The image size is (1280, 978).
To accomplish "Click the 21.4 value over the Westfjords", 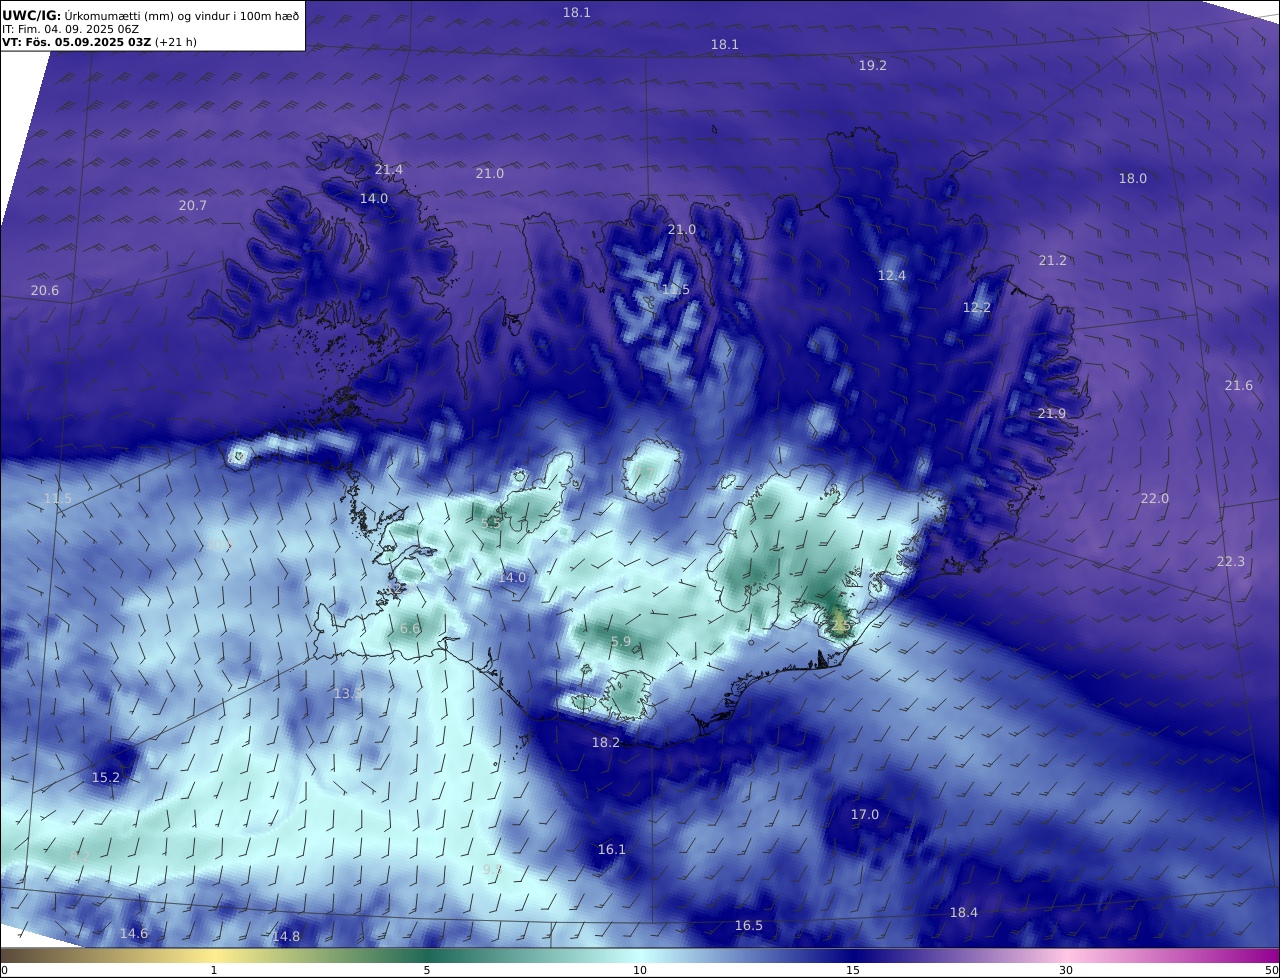I will pos(389,170).
